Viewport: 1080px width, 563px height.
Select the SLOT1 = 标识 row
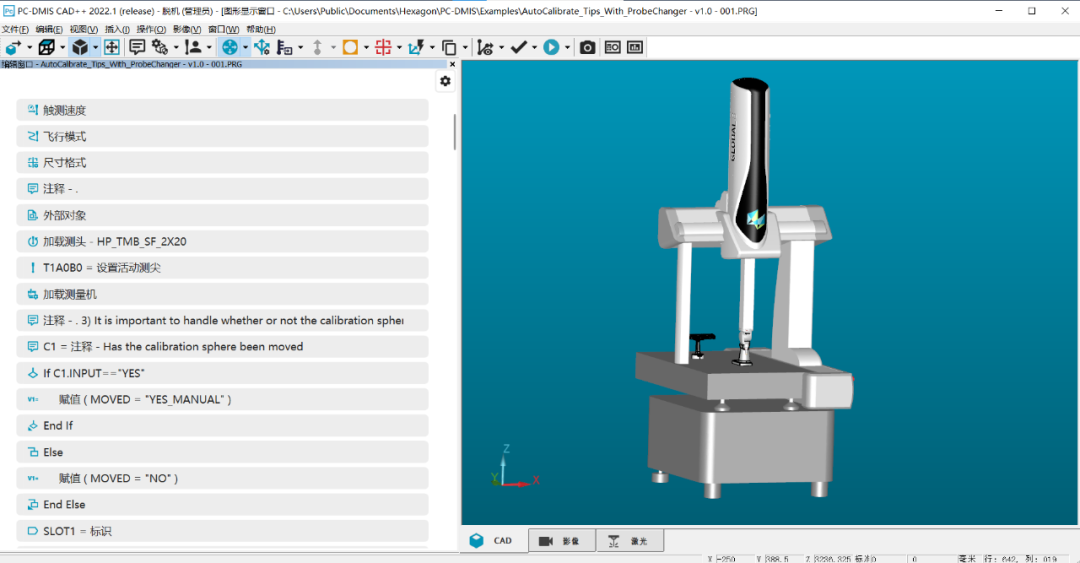coord(222,531)
